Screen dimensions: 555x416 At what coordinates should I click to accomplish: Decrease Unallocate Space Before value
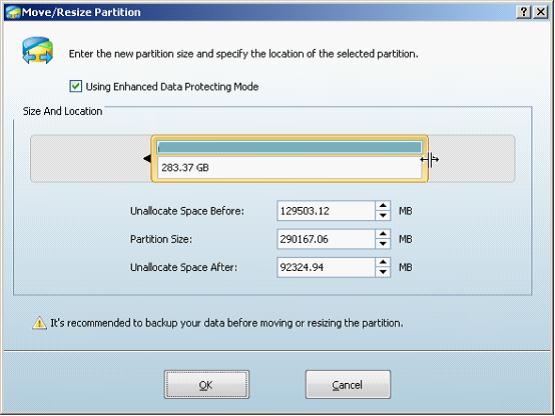point(383,215)
